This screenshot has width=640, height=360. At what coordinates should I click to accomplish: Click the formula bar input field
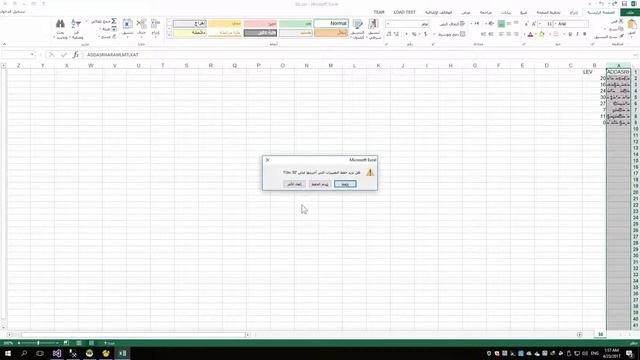359,55
